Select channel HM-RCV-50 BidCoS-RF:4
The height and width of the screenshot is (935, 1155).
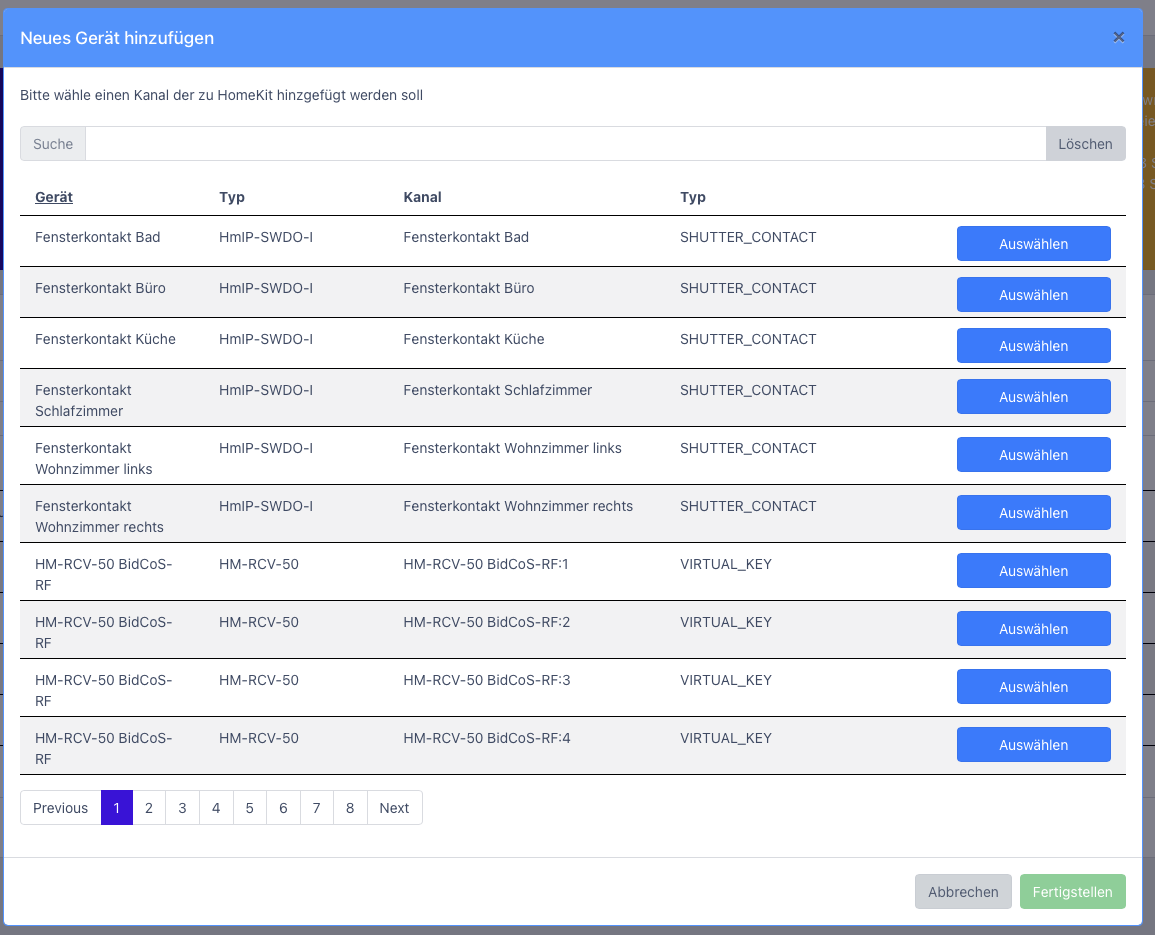1033,745
